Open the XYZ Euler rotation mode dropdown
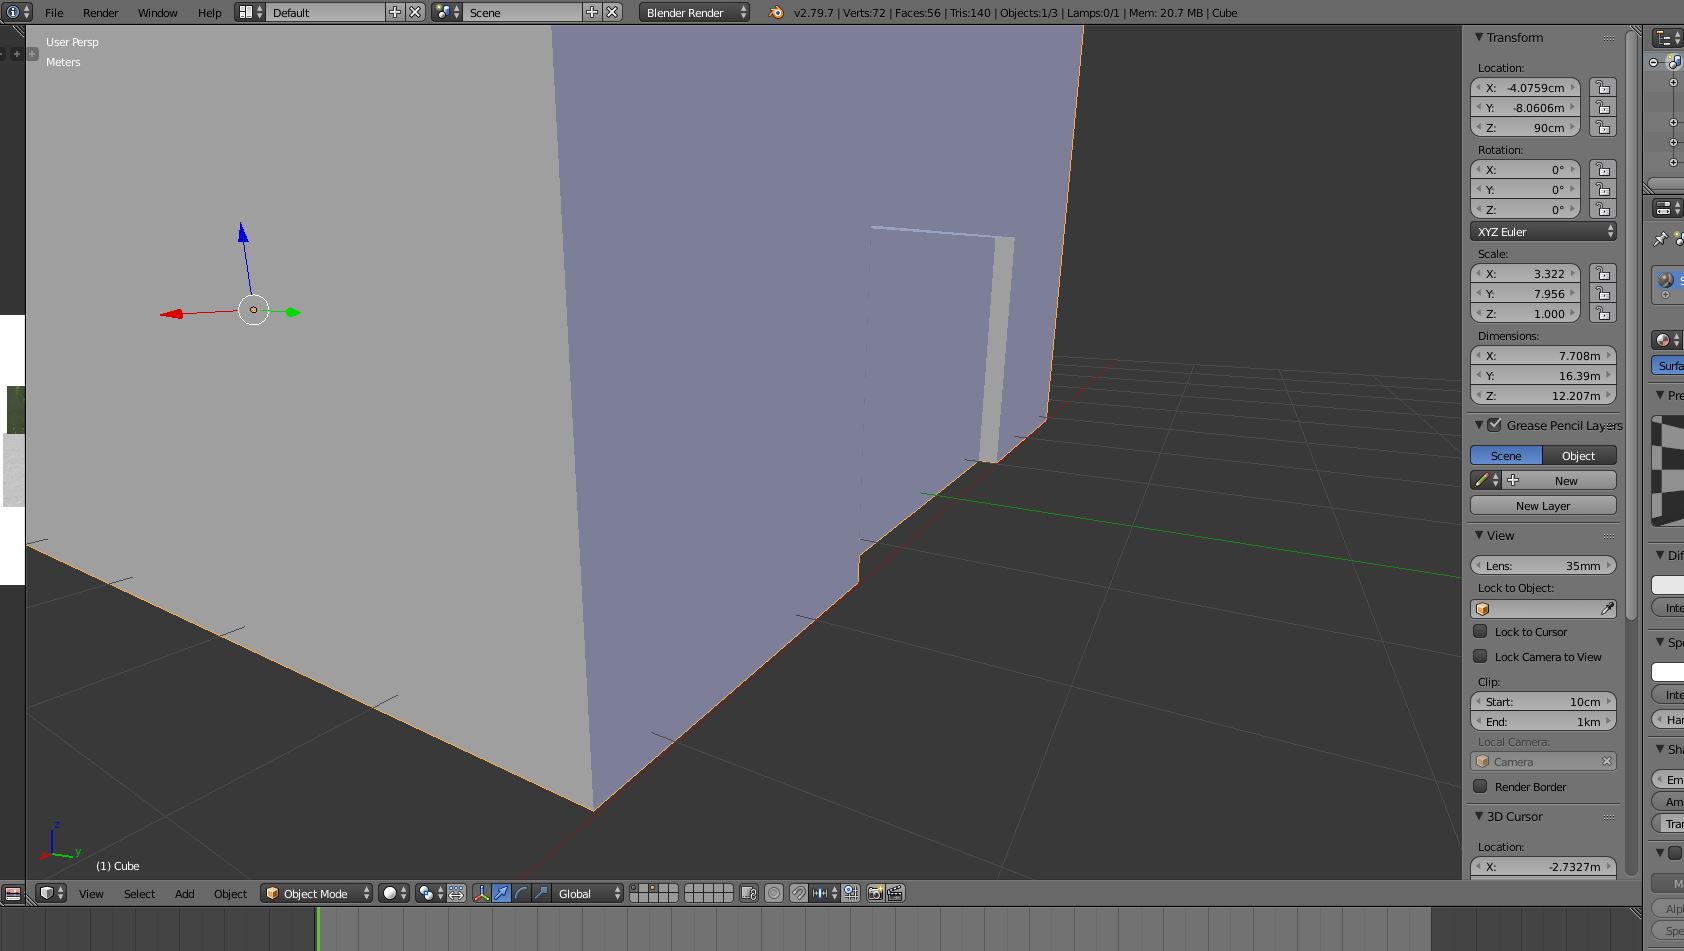 click(1543, 231)
